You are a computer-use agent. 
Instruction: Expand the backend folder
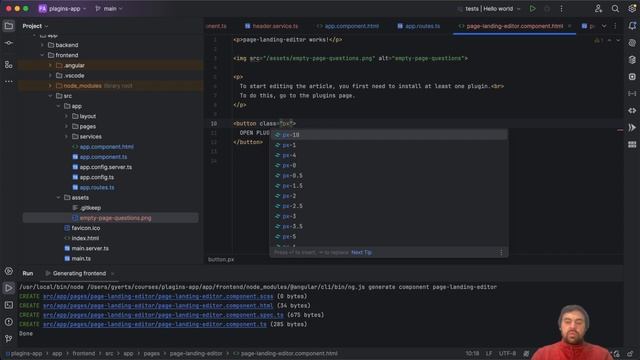pos(42,45)
